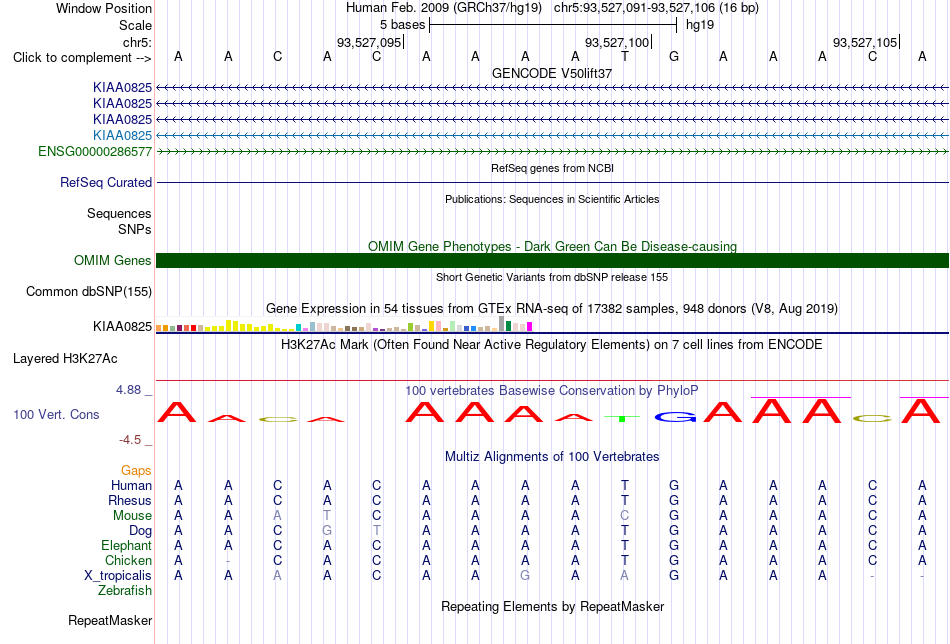Viewport: 950px width, 644px height.
Task: Click the RepeatMasker track label
Action: (110, 621)
